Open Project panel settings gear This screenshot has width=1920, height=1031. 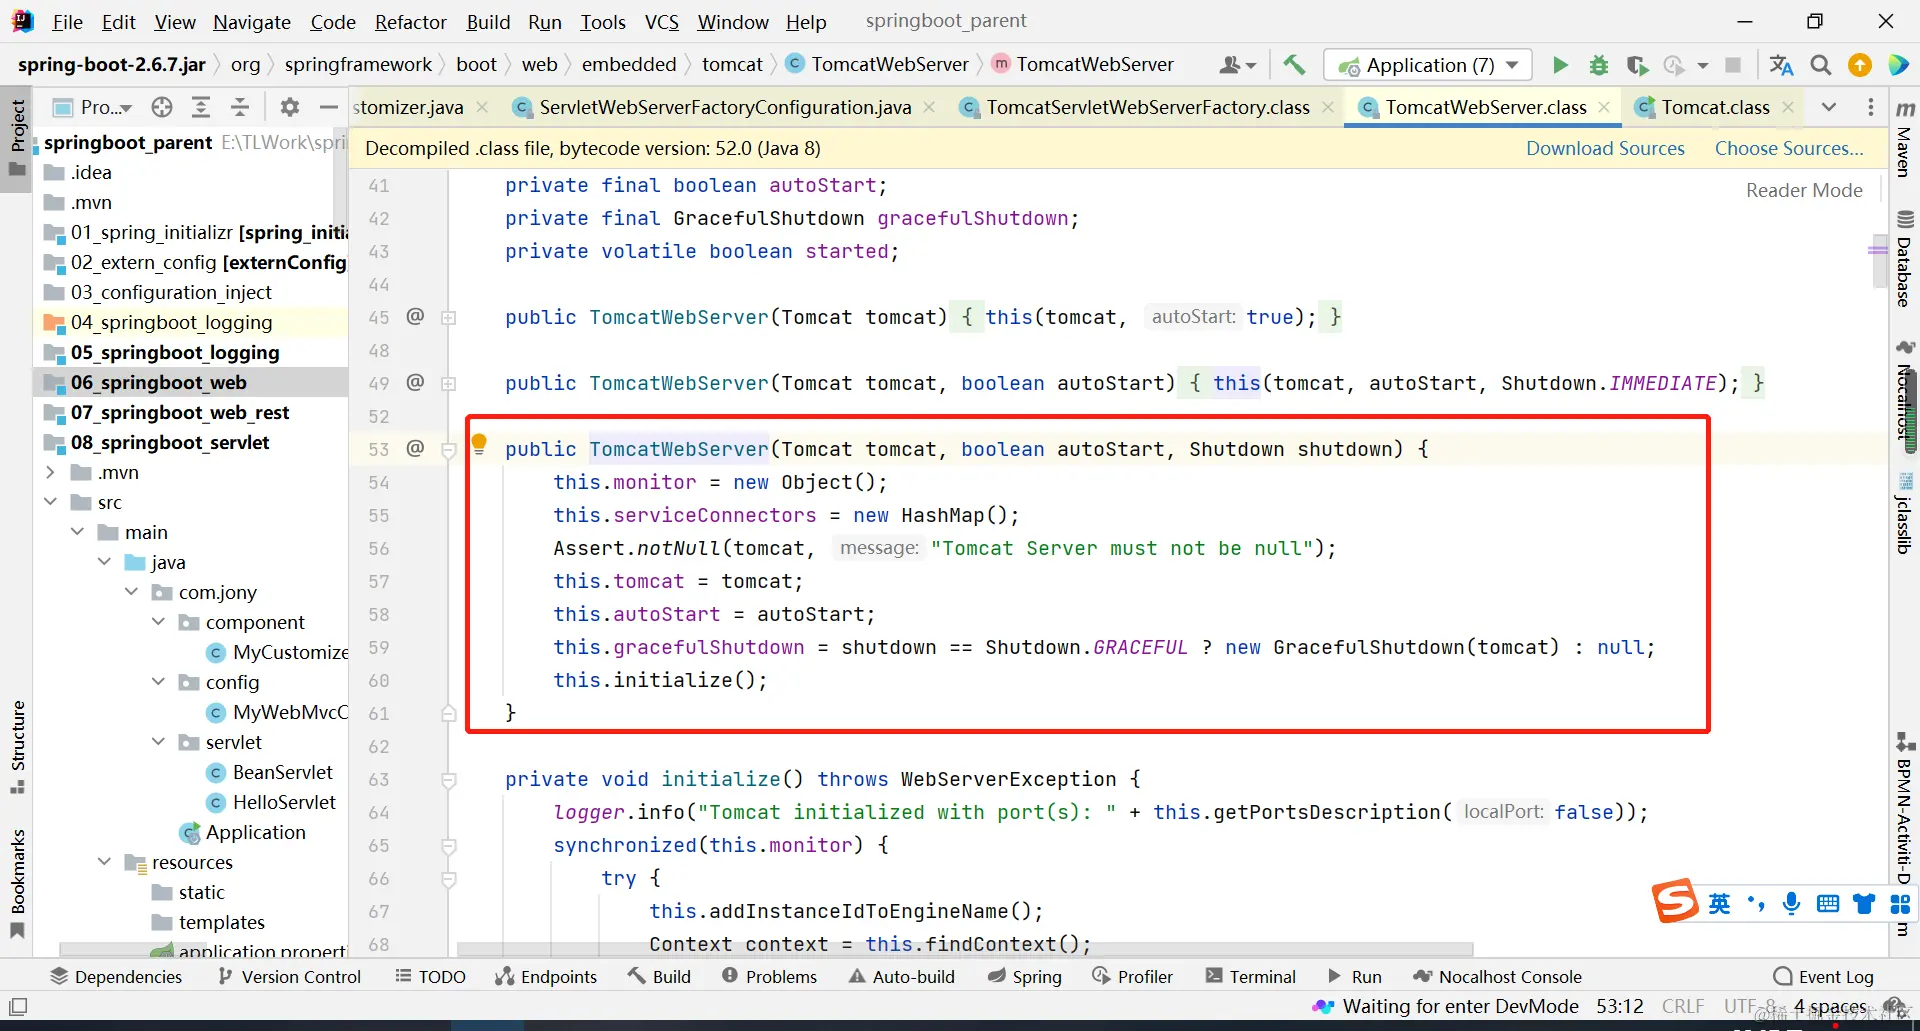[290, 107]
